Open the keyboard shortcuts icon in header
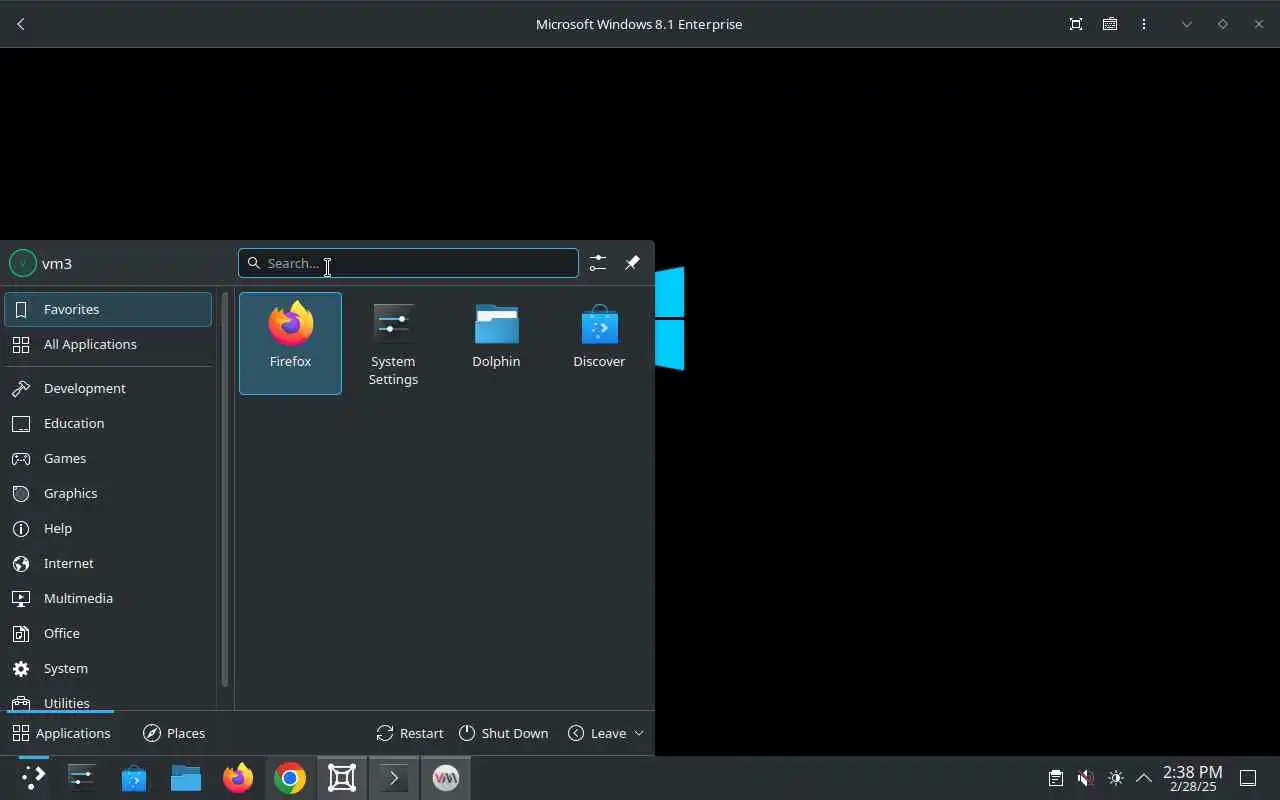 point(1110,24)
